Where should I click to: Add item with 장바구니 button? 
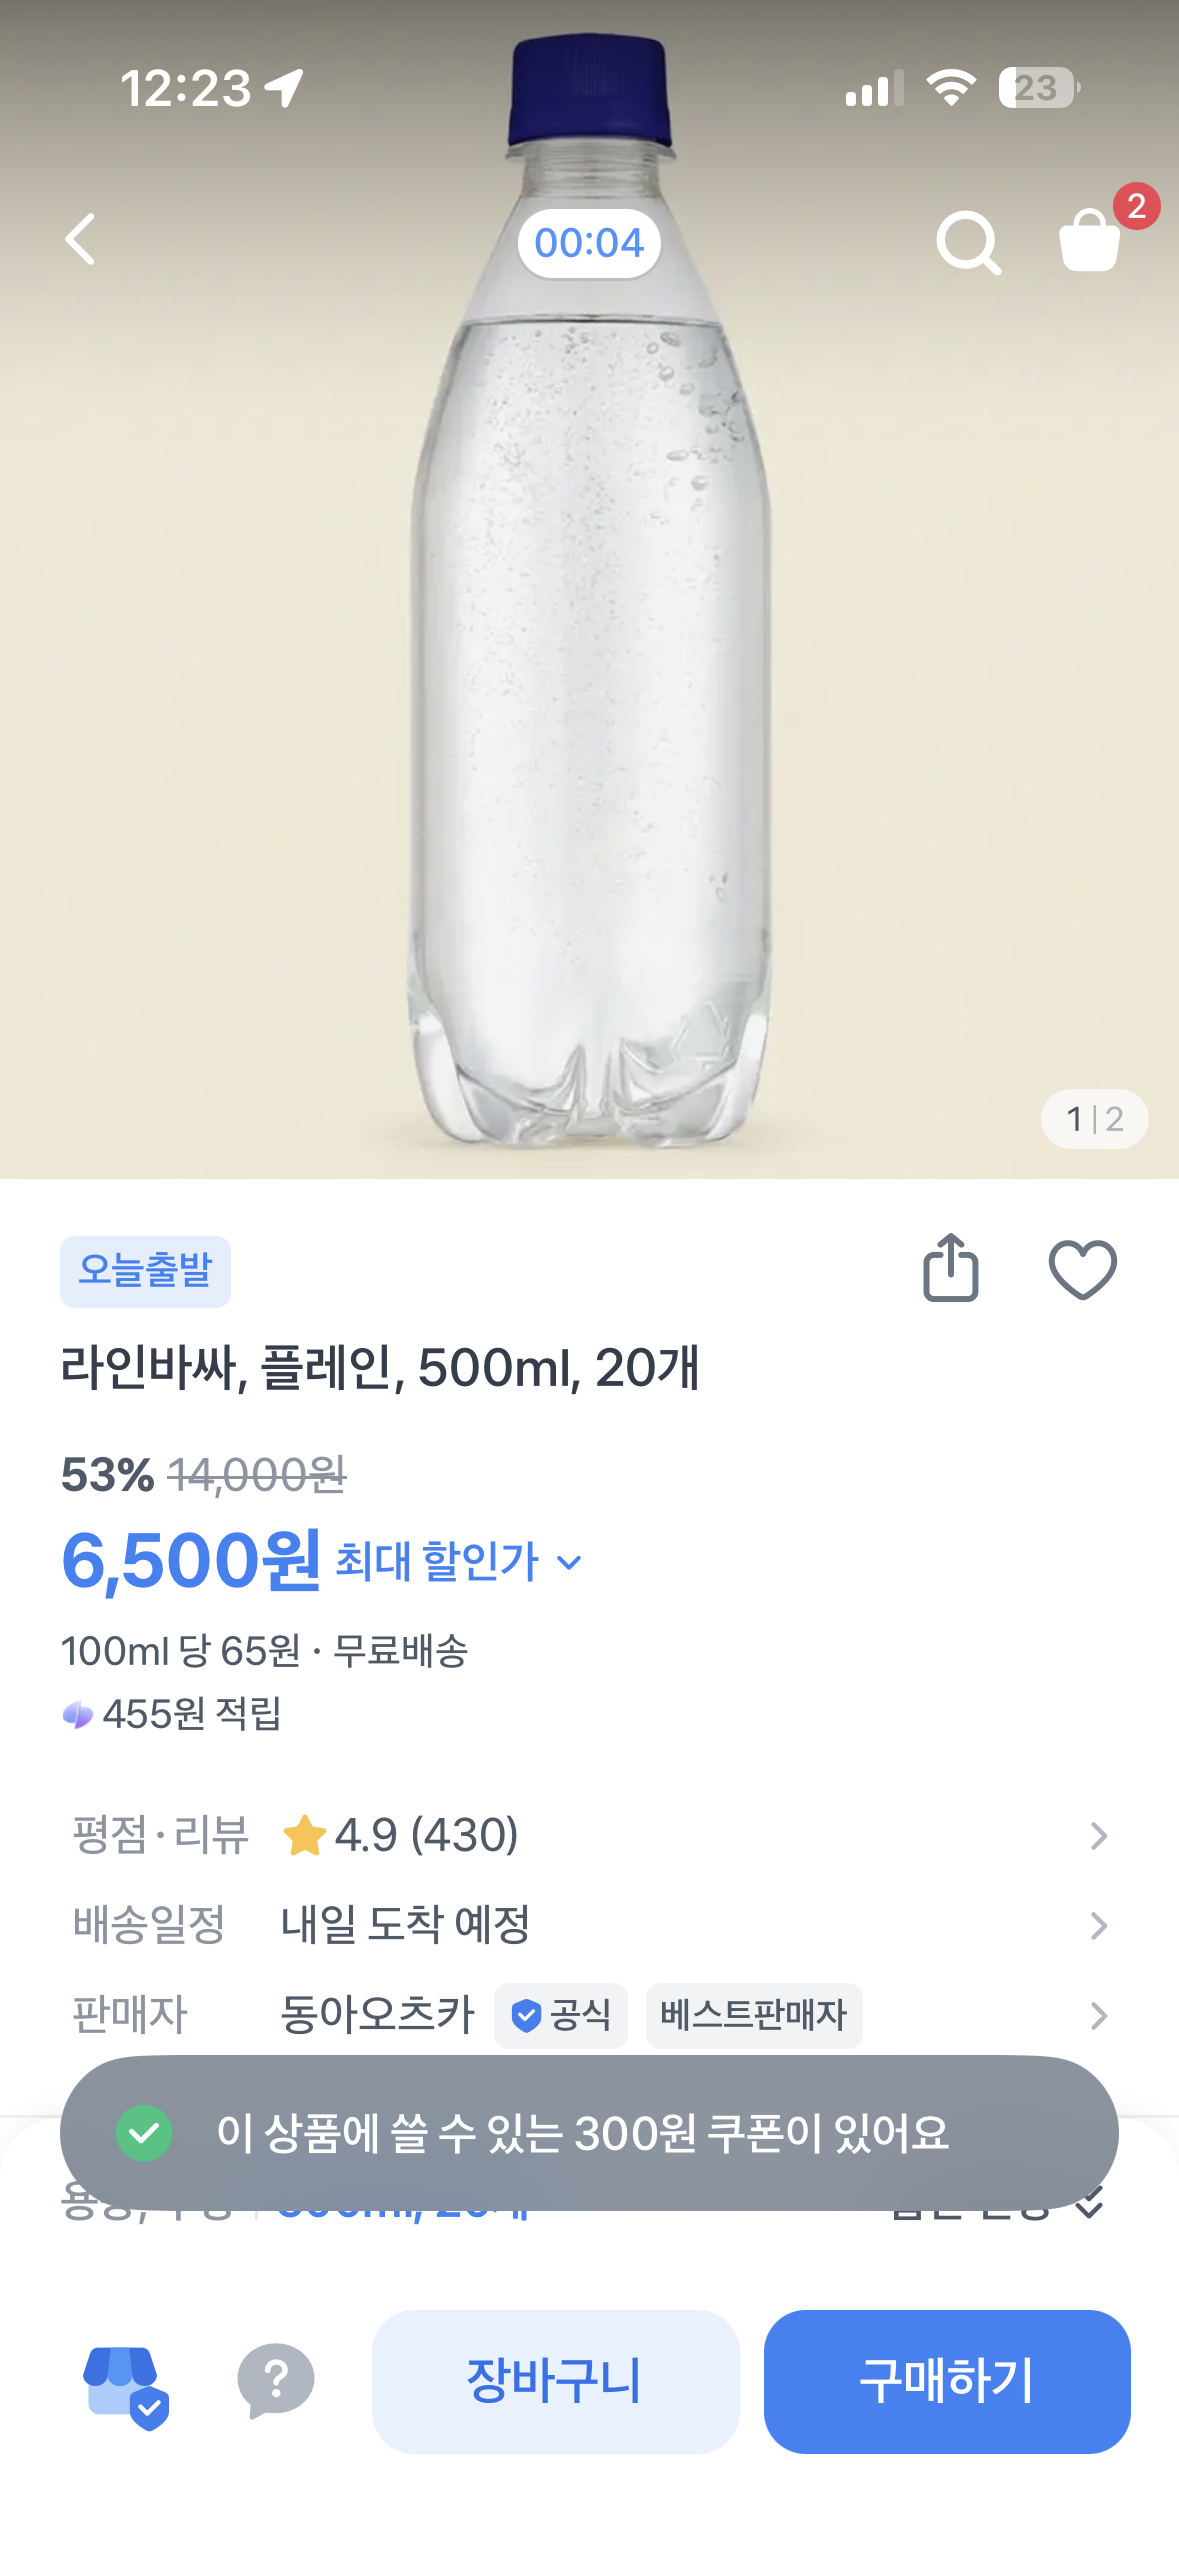pyautogui.click(x=555, y=2381)
